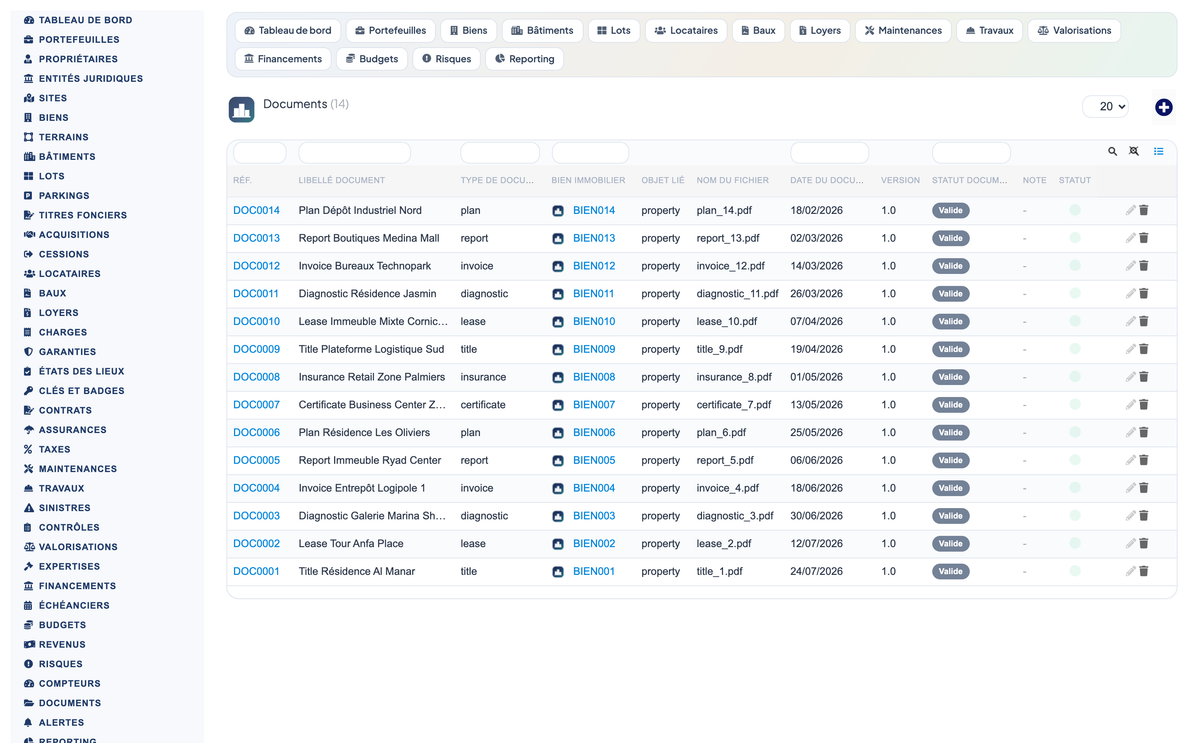Screen dimensions: 1200x743
Task: Open Risques top tab
Action: click(447, 59)
